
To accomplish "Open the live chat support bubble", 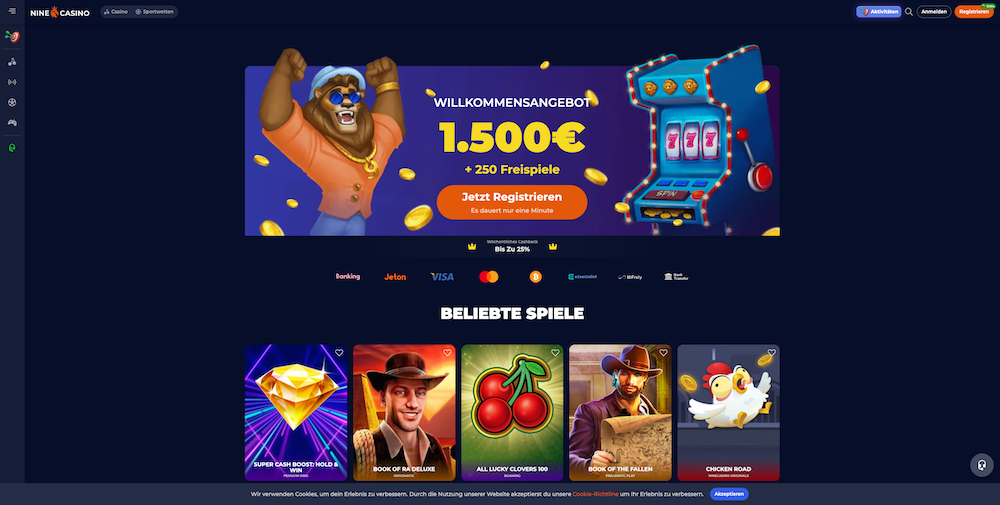I will point(982,465).
